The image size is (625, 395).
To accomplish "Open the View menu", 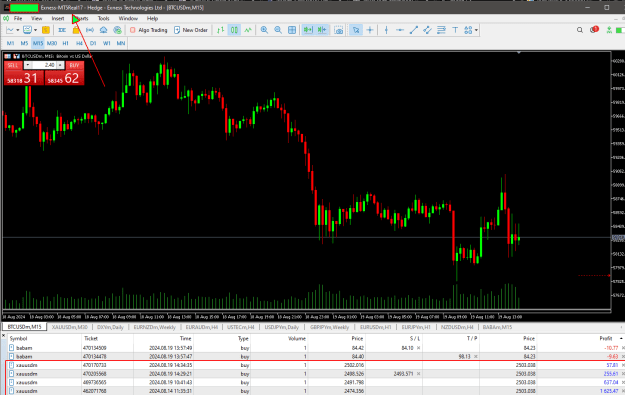I will click(36, 18).
